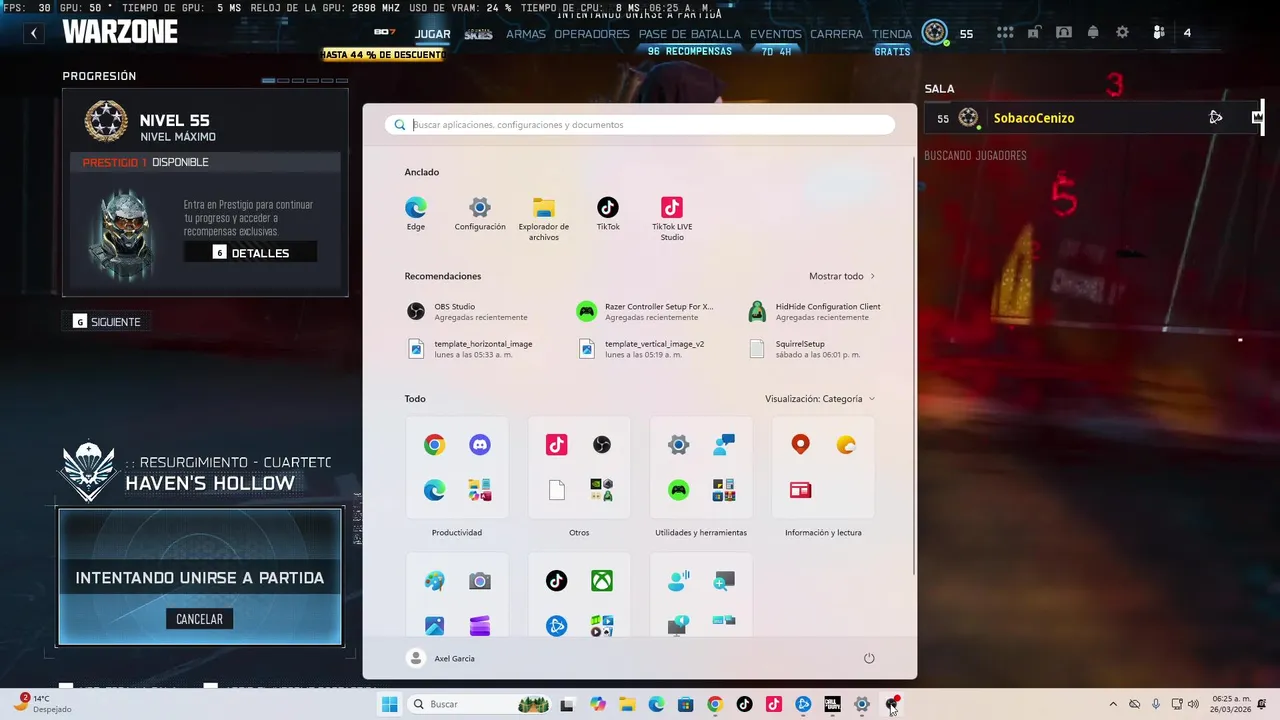Click CANCELAR matchmaking button

199,619
